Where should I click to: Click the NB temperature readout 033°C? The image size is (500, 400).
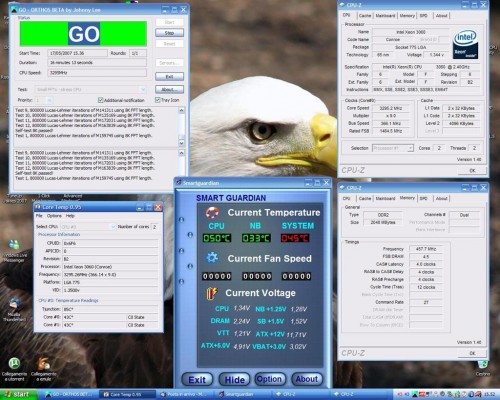256,238
